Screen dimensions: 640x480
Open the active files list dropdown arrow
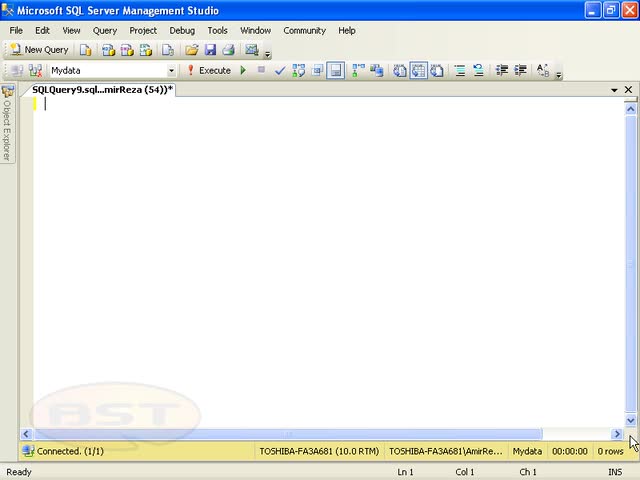(x=614, y=90)
